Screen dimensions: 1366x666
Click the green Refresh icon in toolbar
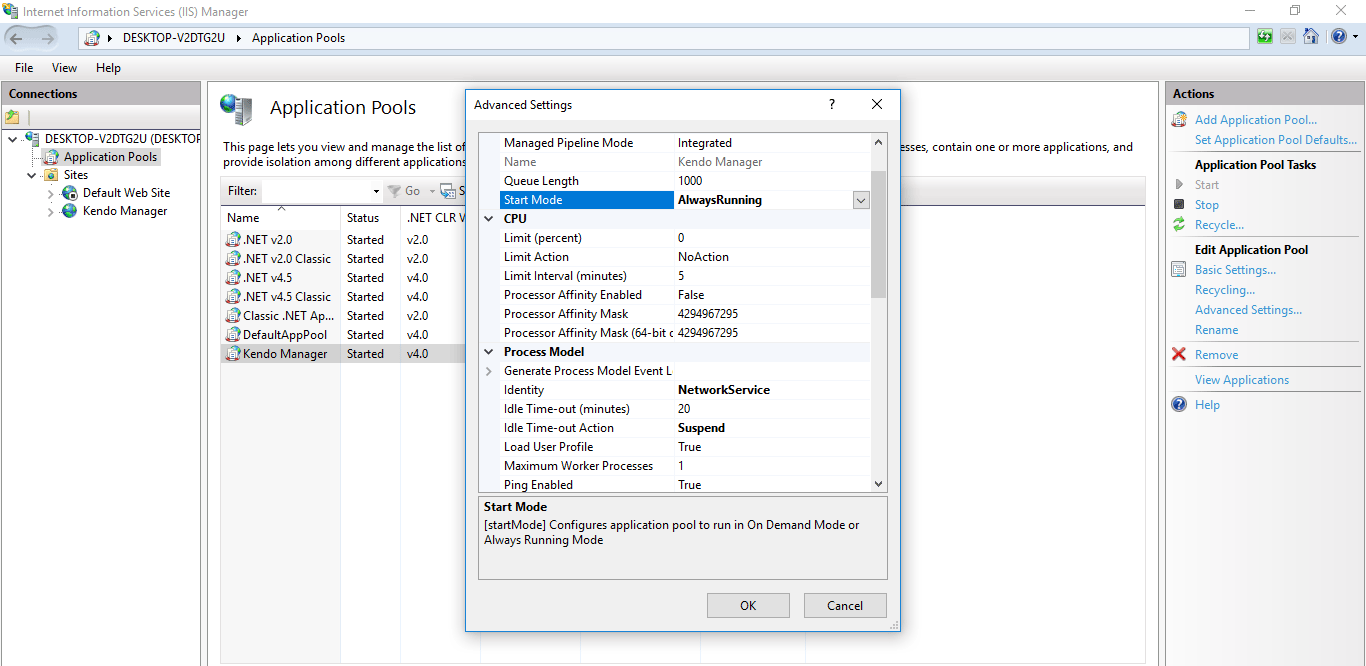tap(1264, 36)
